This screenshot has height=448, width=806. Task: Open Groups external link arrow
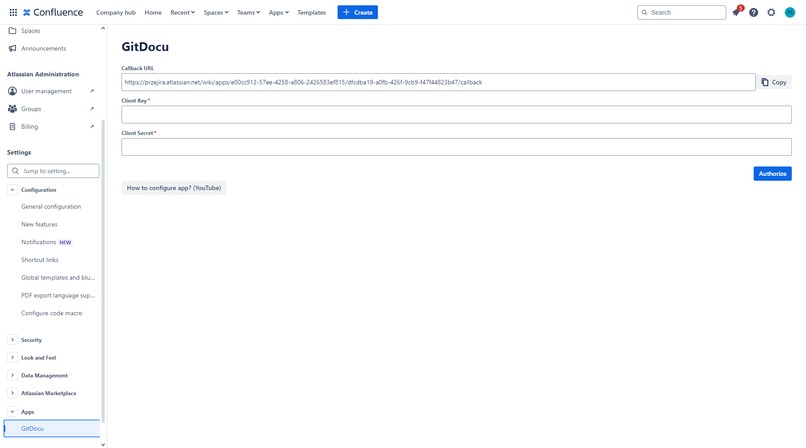pos(92,109)
